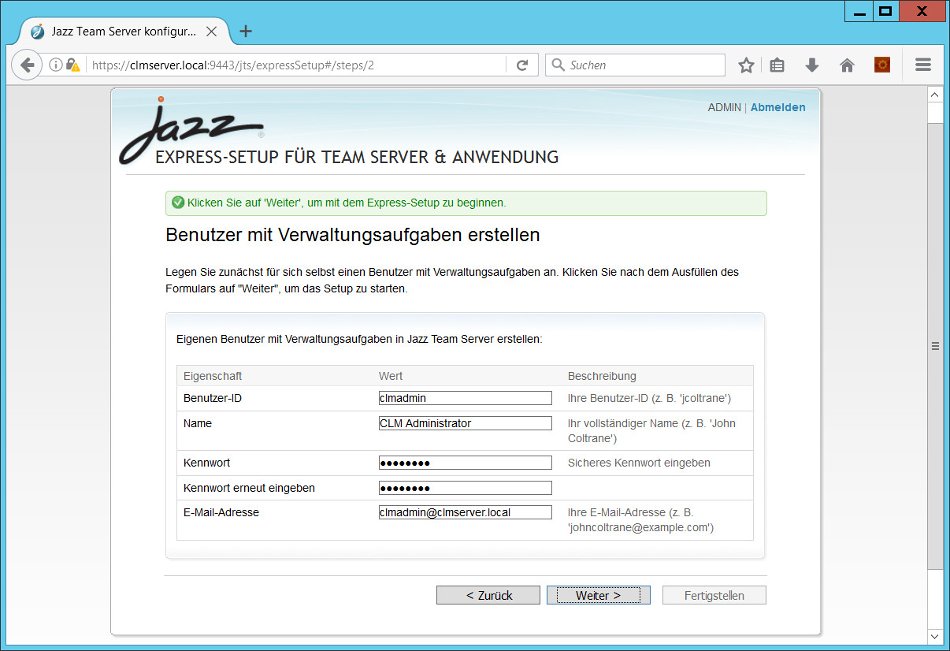Click the 'Kennwort' property label
This screenshot has height=651, width=950.
(207, 463)
